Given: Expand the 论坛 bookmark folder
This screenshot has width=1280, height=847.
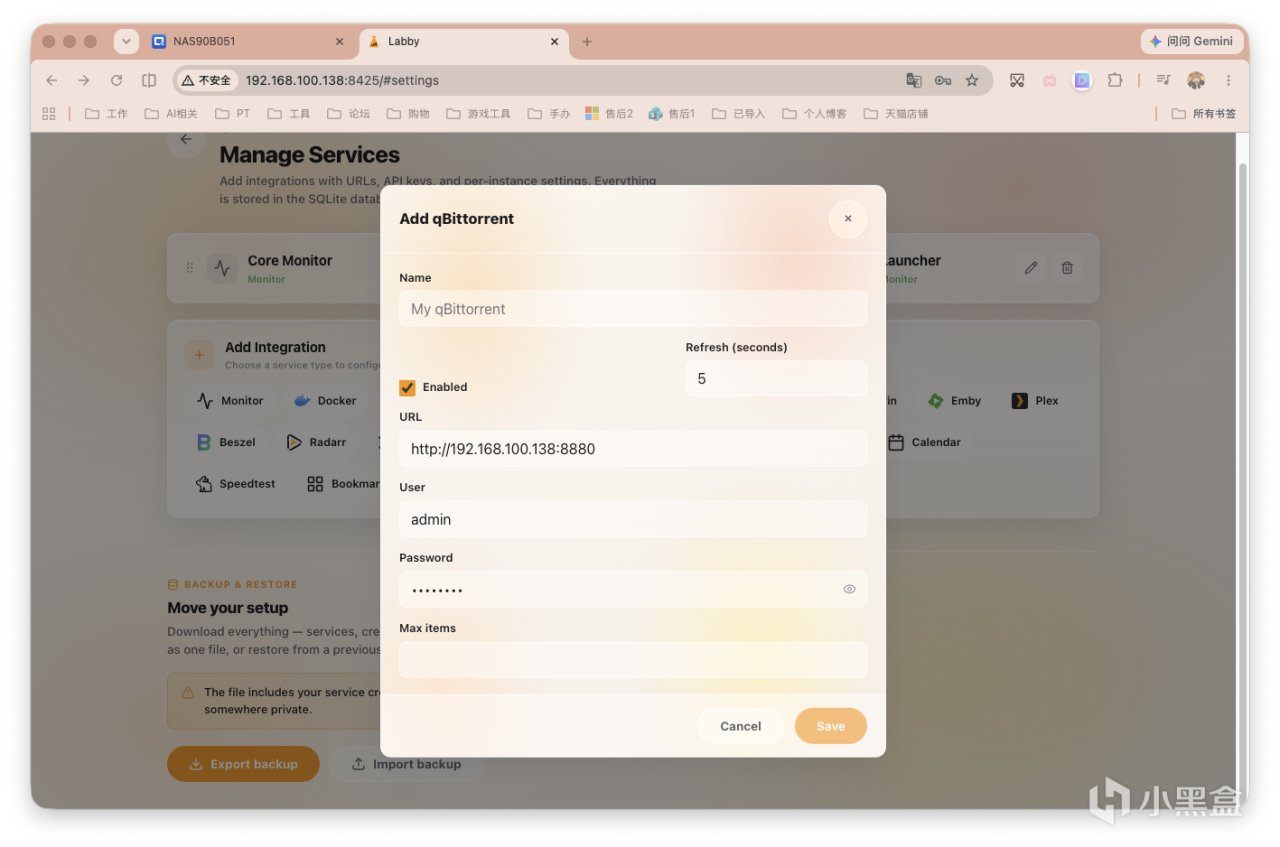Looking at the screenshot, I should [x=348, y=113].
